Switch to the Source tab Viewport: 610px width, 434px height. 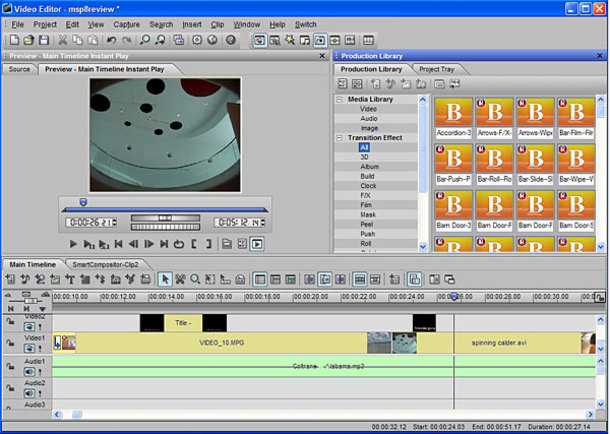click(x=19, y=69)
